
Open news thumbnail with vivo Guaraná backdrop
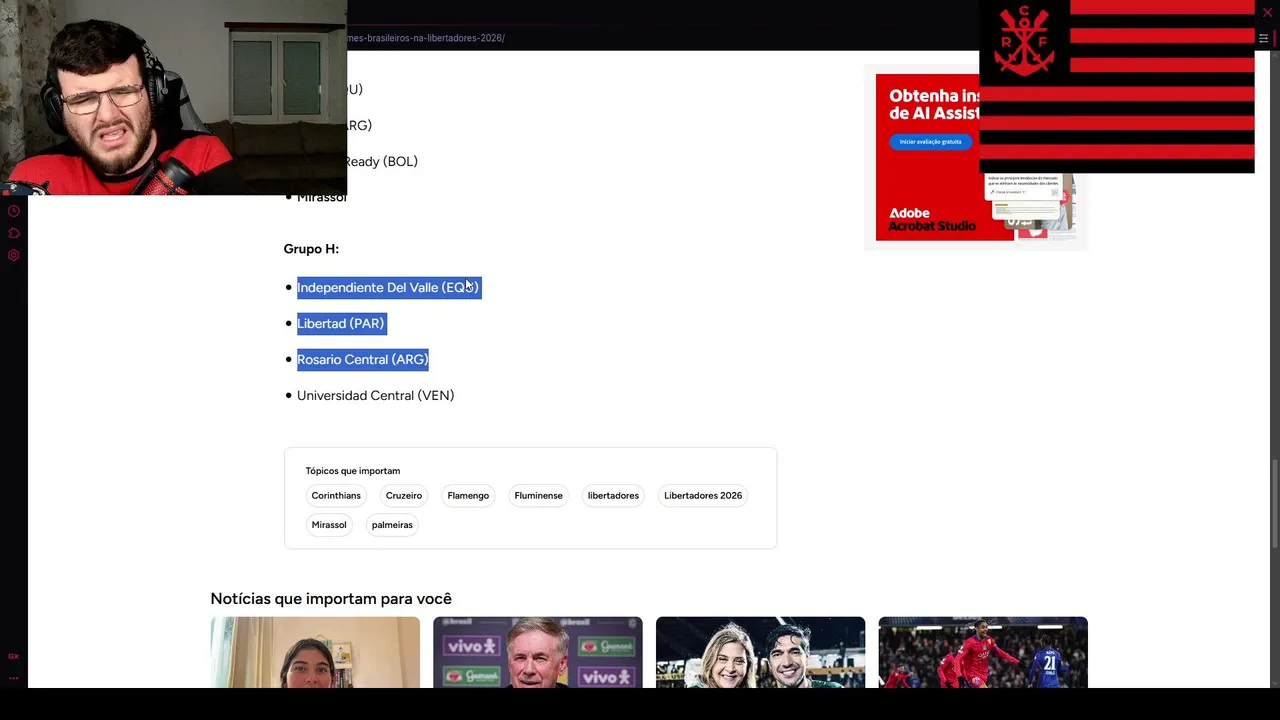[538, 652]
